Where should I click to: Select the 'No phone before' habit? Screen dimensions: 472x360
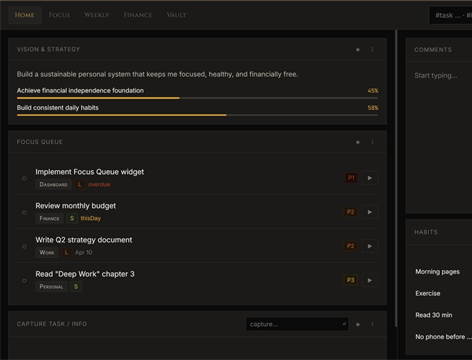443,337
